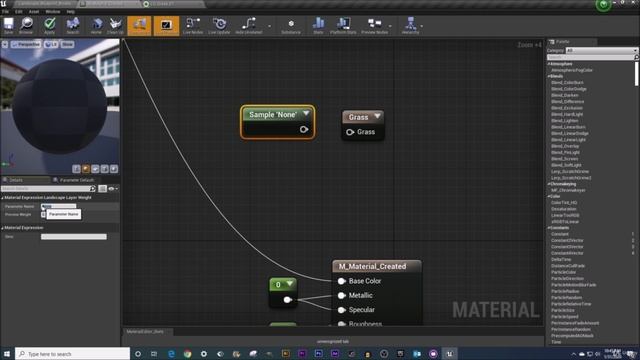Open the Asset menu

(x=34, y=11)
